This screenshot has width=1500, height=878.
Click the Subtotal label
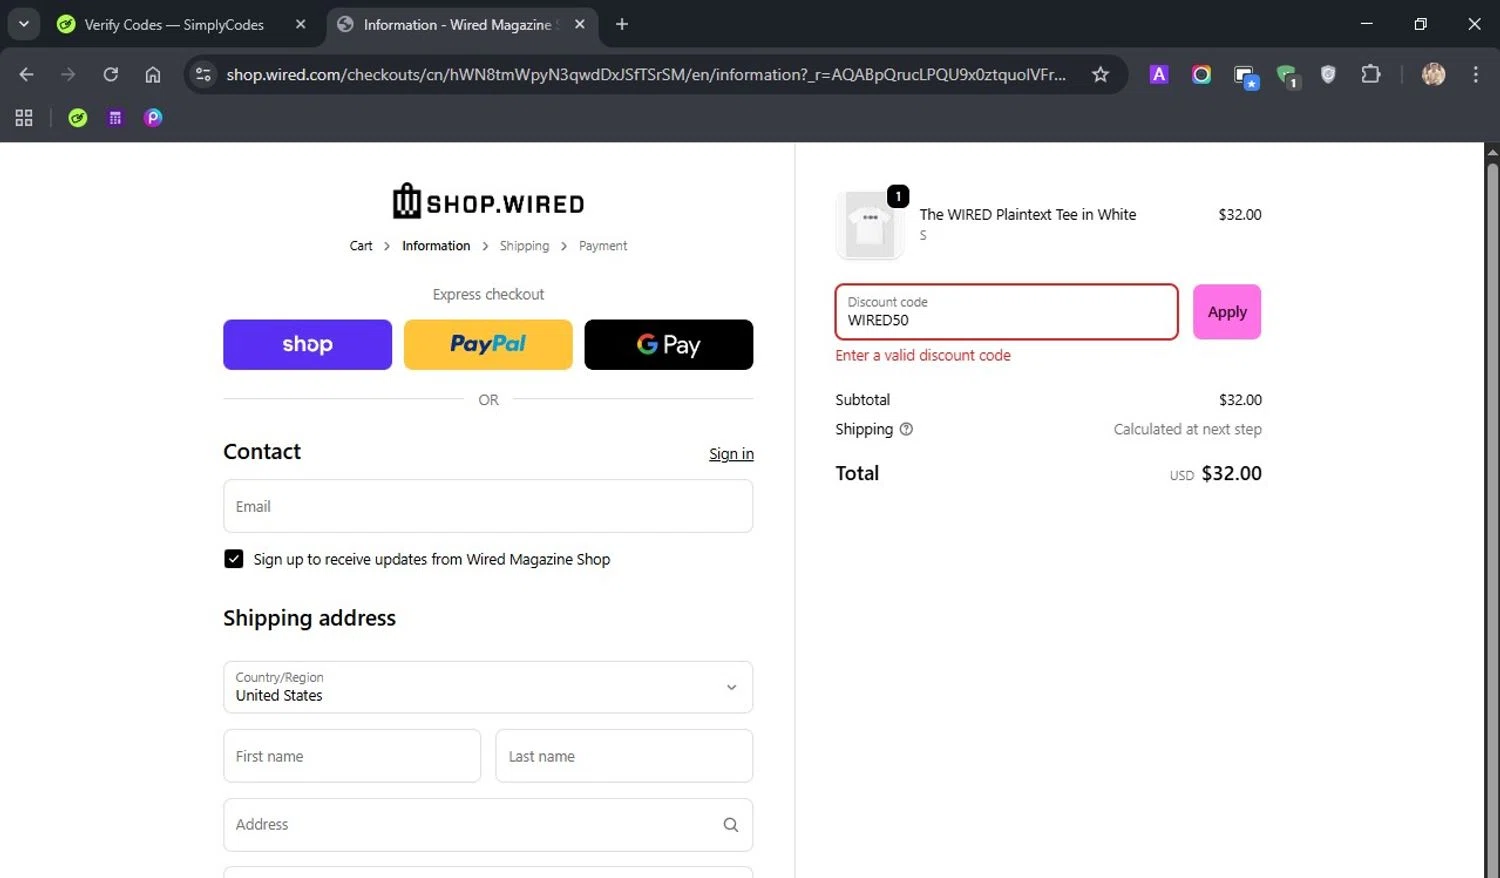click(x=862, y=400)
